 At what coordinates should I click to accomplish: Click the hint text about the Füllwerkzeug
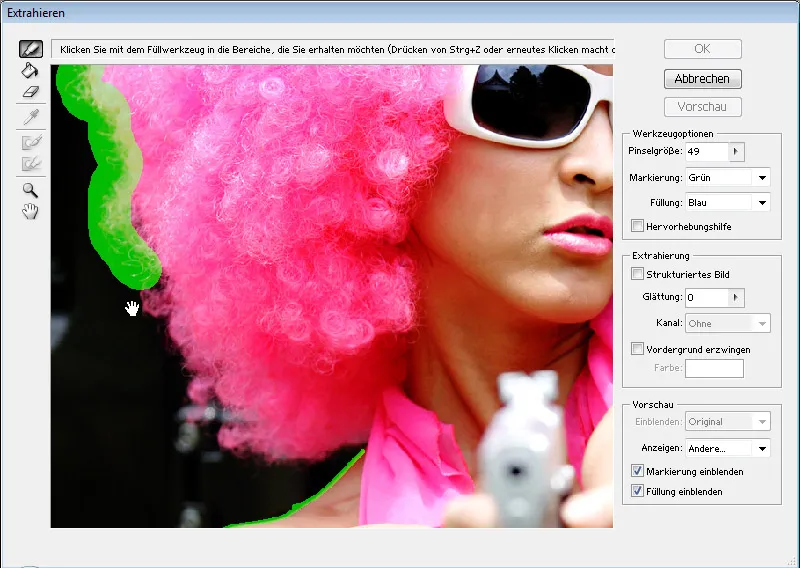337,50
